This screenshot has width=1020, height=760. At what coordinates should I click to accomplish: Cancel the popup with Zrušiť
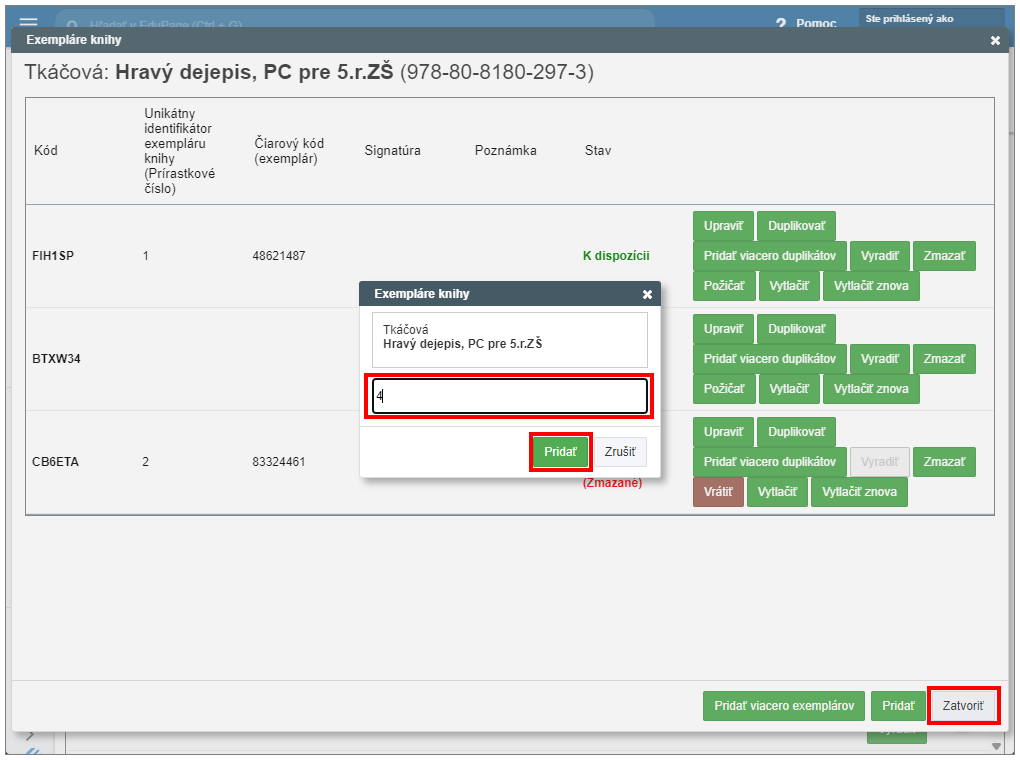620,452
